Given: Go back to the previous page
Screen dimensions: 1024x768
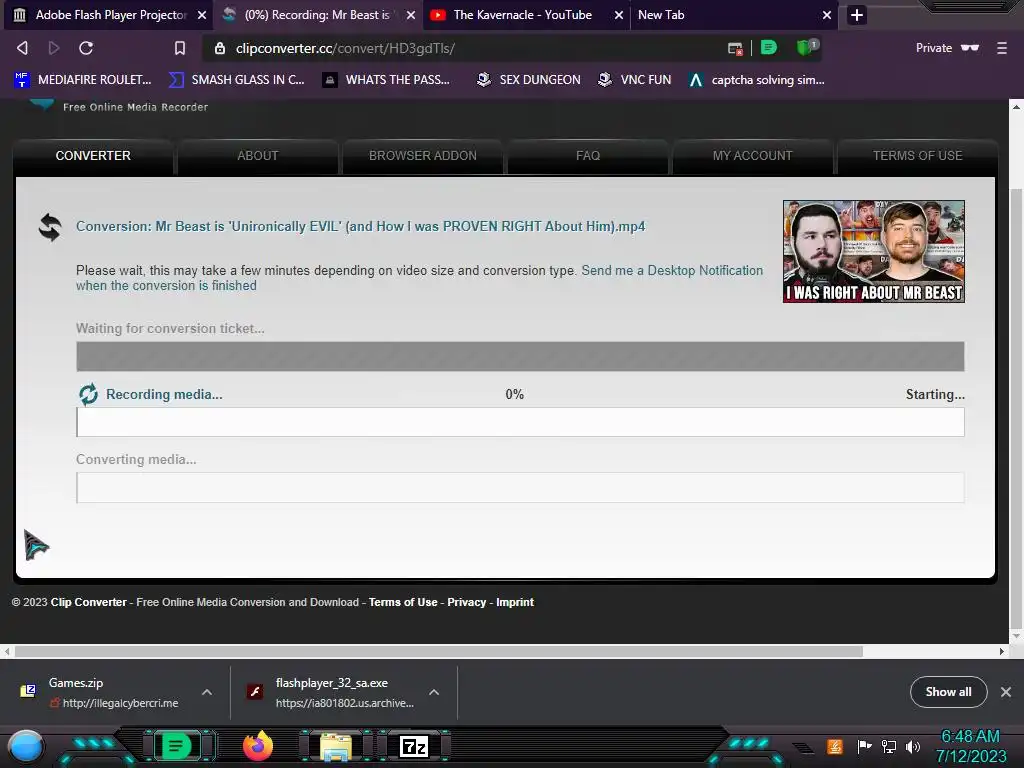Looking at the screenshot, I should click(22, 48).
